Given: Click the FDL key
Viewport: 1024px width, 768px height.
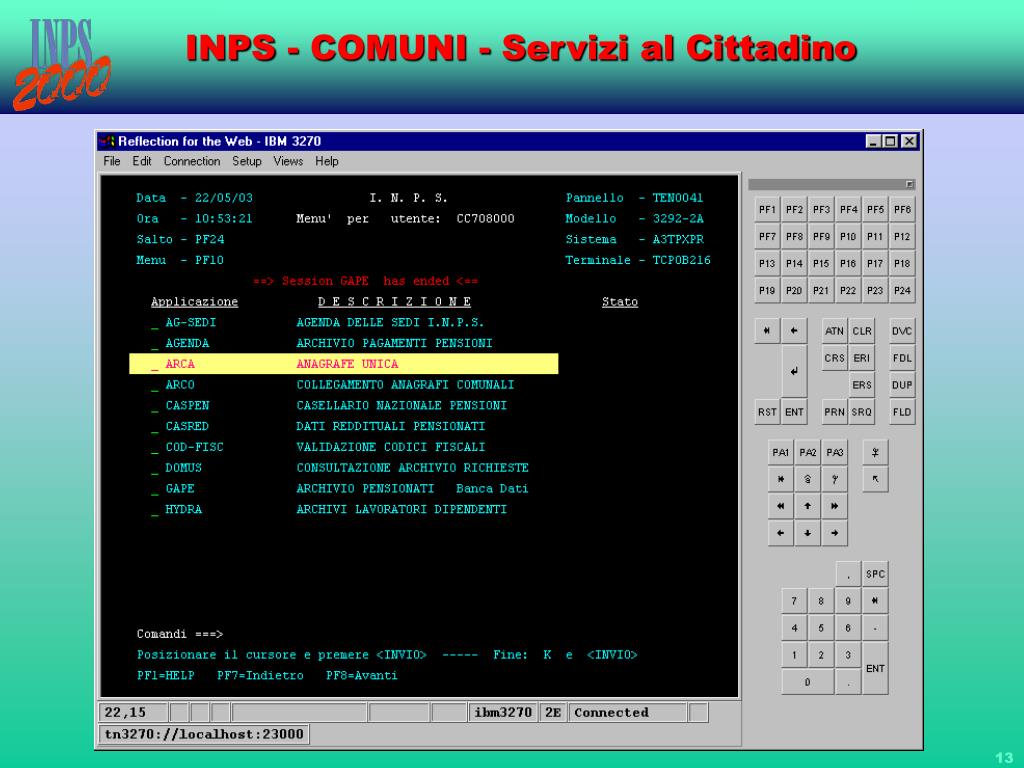Looking at the screenshot, I should (x=902, y=358).
